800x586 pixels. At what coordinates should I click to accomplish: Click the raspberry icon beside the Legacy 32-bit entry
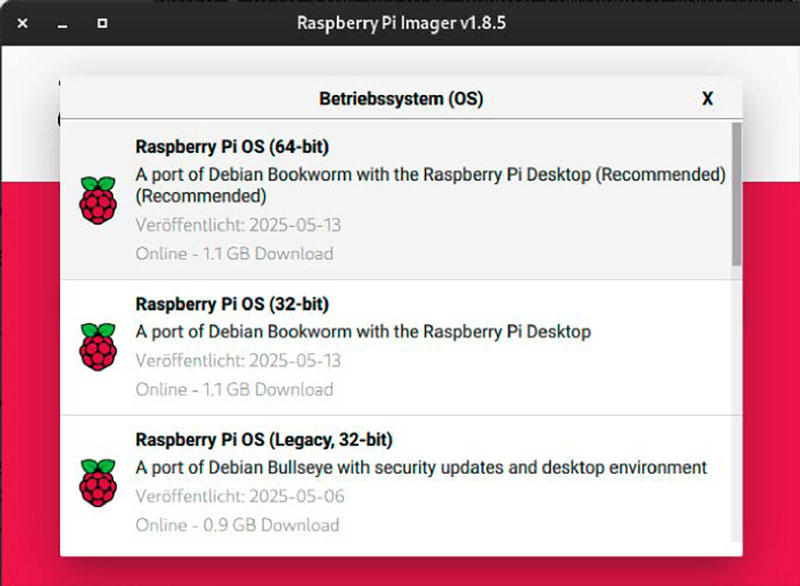[x=97, y=482]
